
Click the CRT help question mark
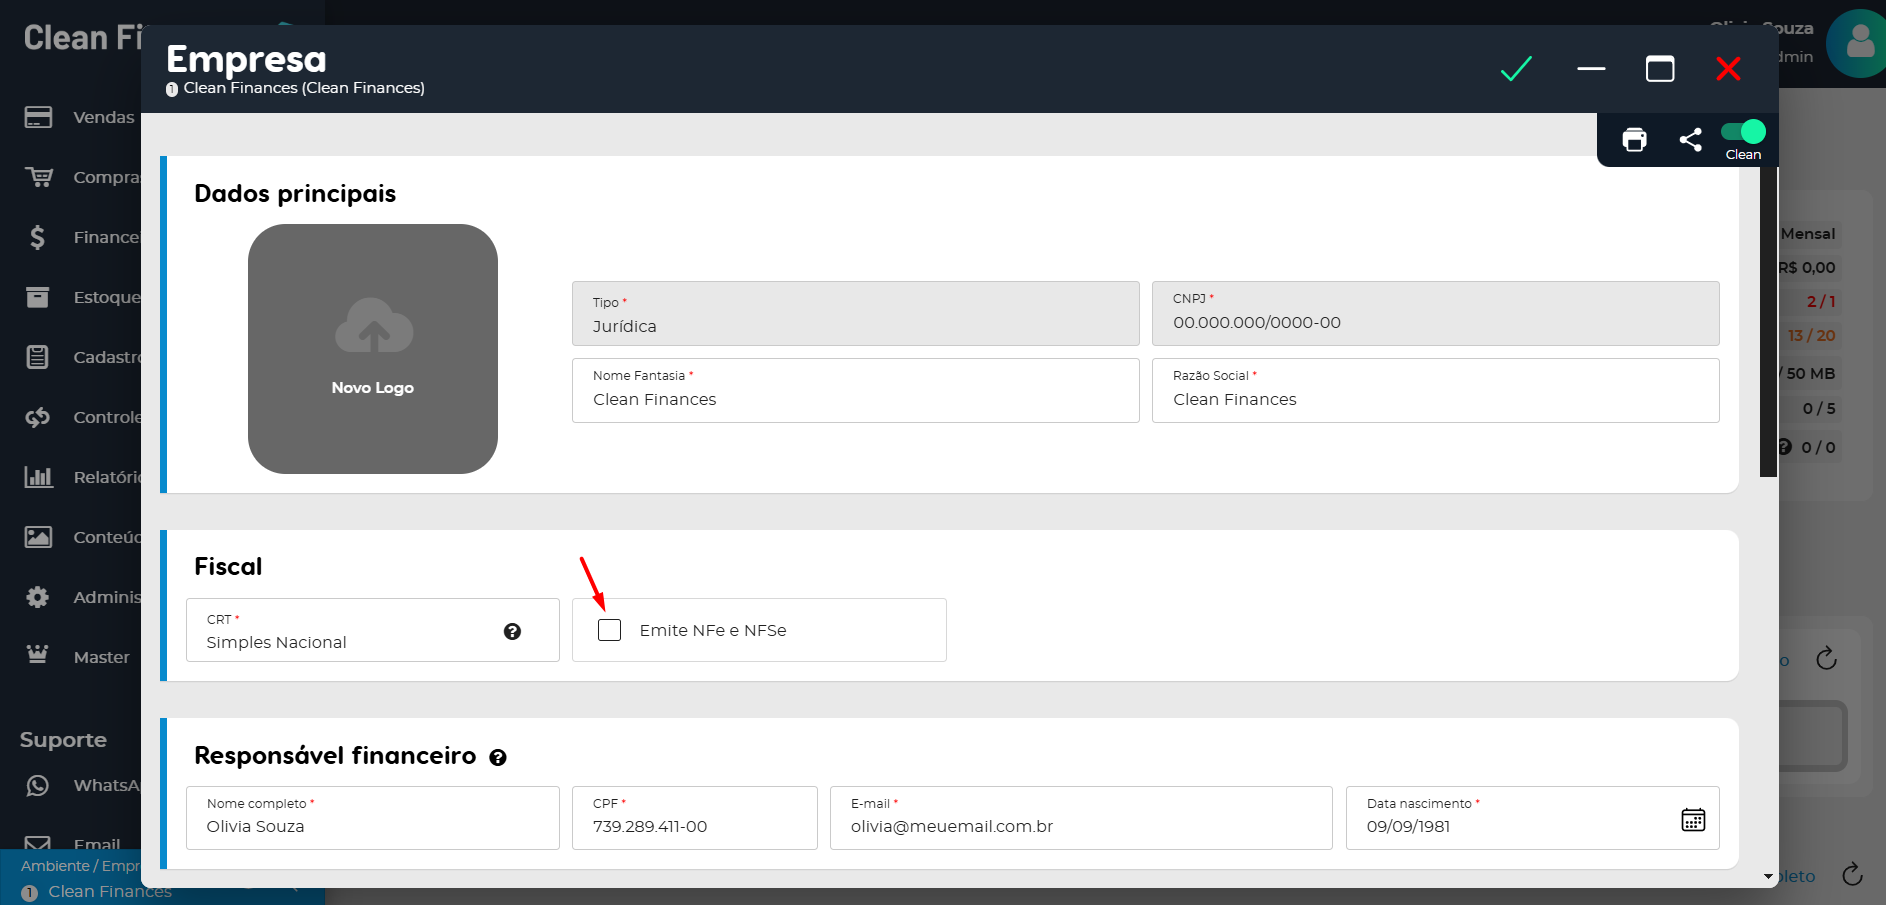coord(512,631)
